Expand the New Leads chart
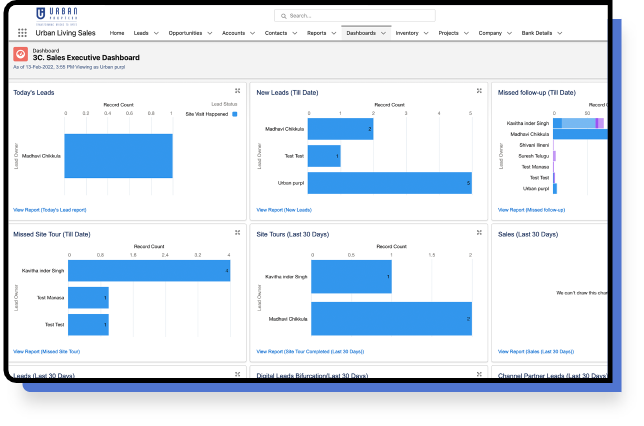644x426 pixels. pos(481,92)
